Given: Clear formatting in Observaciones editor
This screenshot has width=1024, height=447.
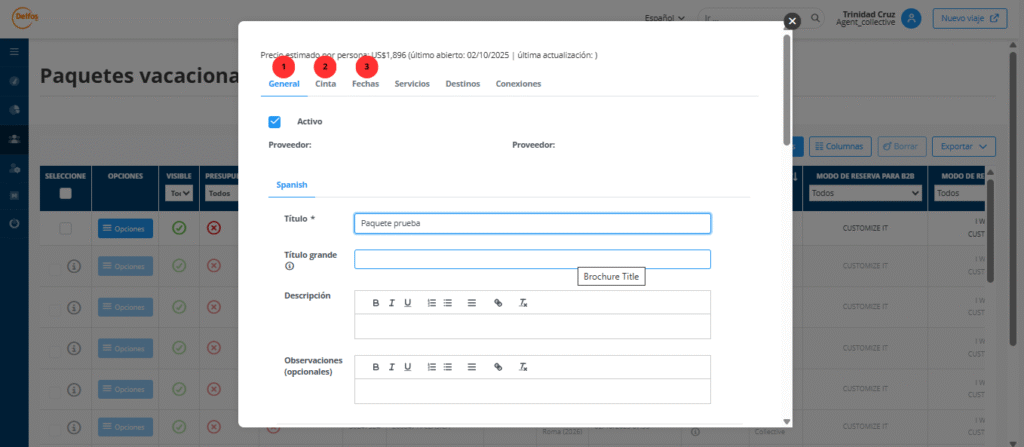Looking at the screenshot, I should coord(523,367).
